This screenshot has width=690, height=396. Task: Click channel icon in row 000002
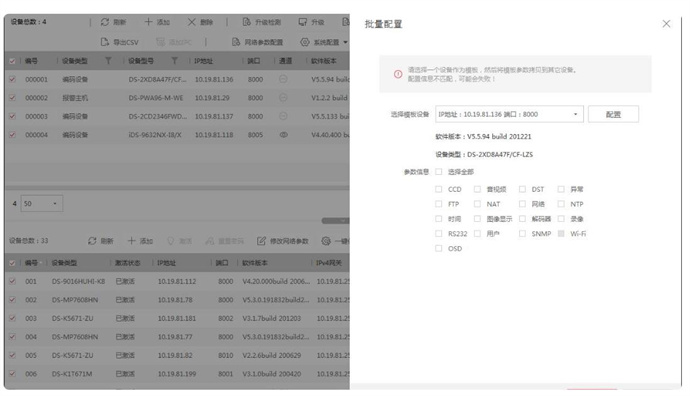click(283, 98)
